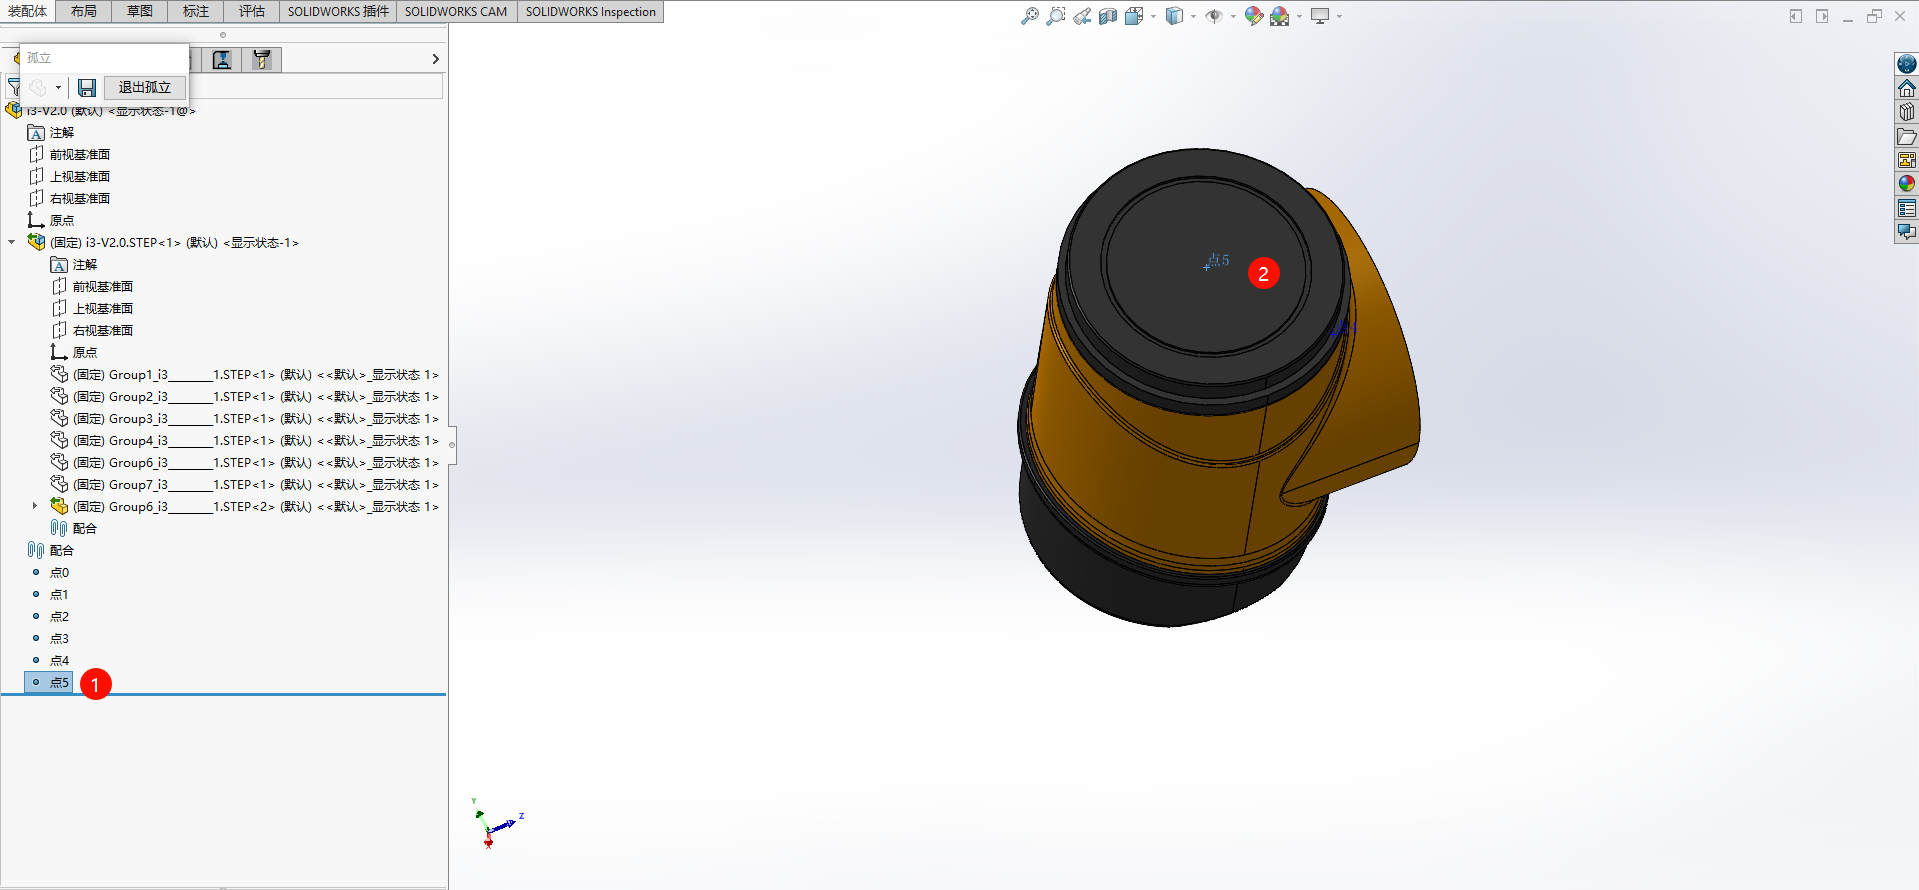
Task: Select 点4 in feature tree
Action: click(50, 660)
